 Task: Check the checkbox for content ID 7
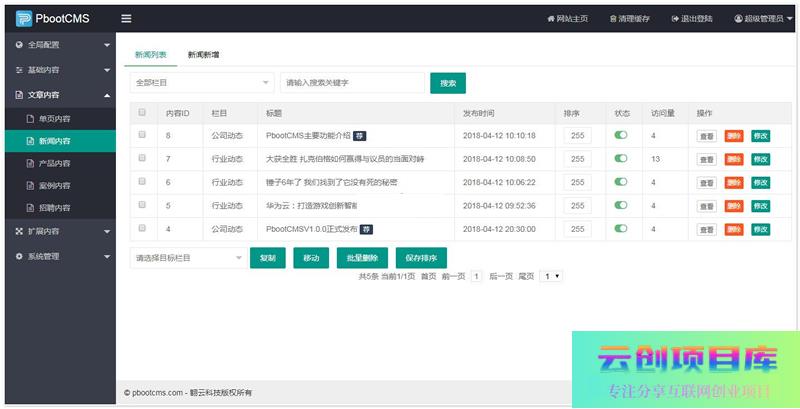point(142,158)
